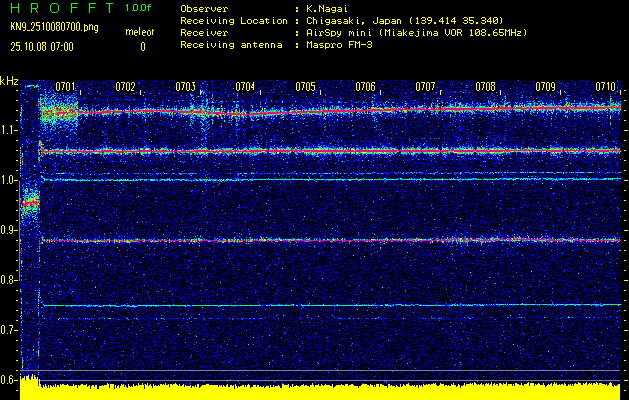629x400 pixels.
Task: Click the 0706 time marker
Action: click(x=366, y=87)
